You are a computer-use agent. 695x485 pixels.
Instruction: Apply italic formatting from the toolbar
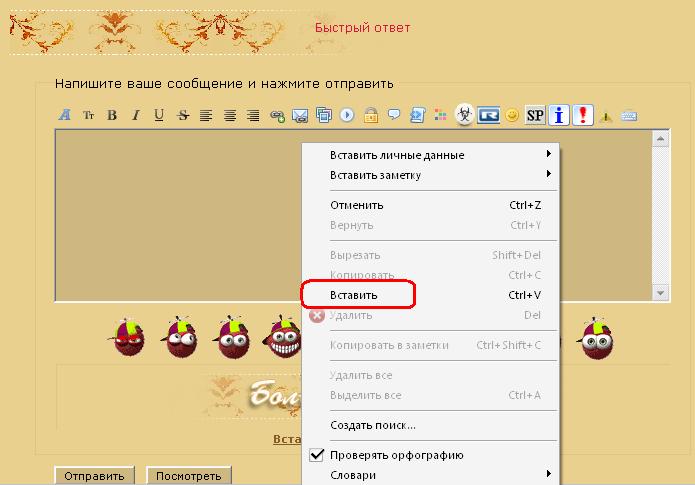coord(136,115)
